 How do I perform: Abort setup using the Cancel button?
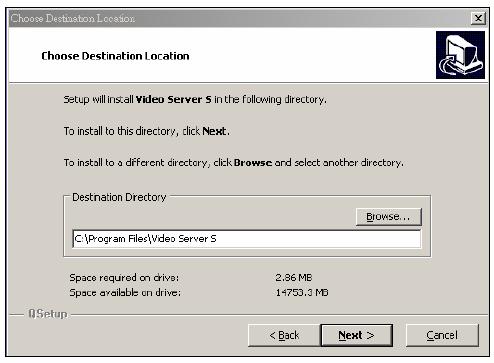442,335
